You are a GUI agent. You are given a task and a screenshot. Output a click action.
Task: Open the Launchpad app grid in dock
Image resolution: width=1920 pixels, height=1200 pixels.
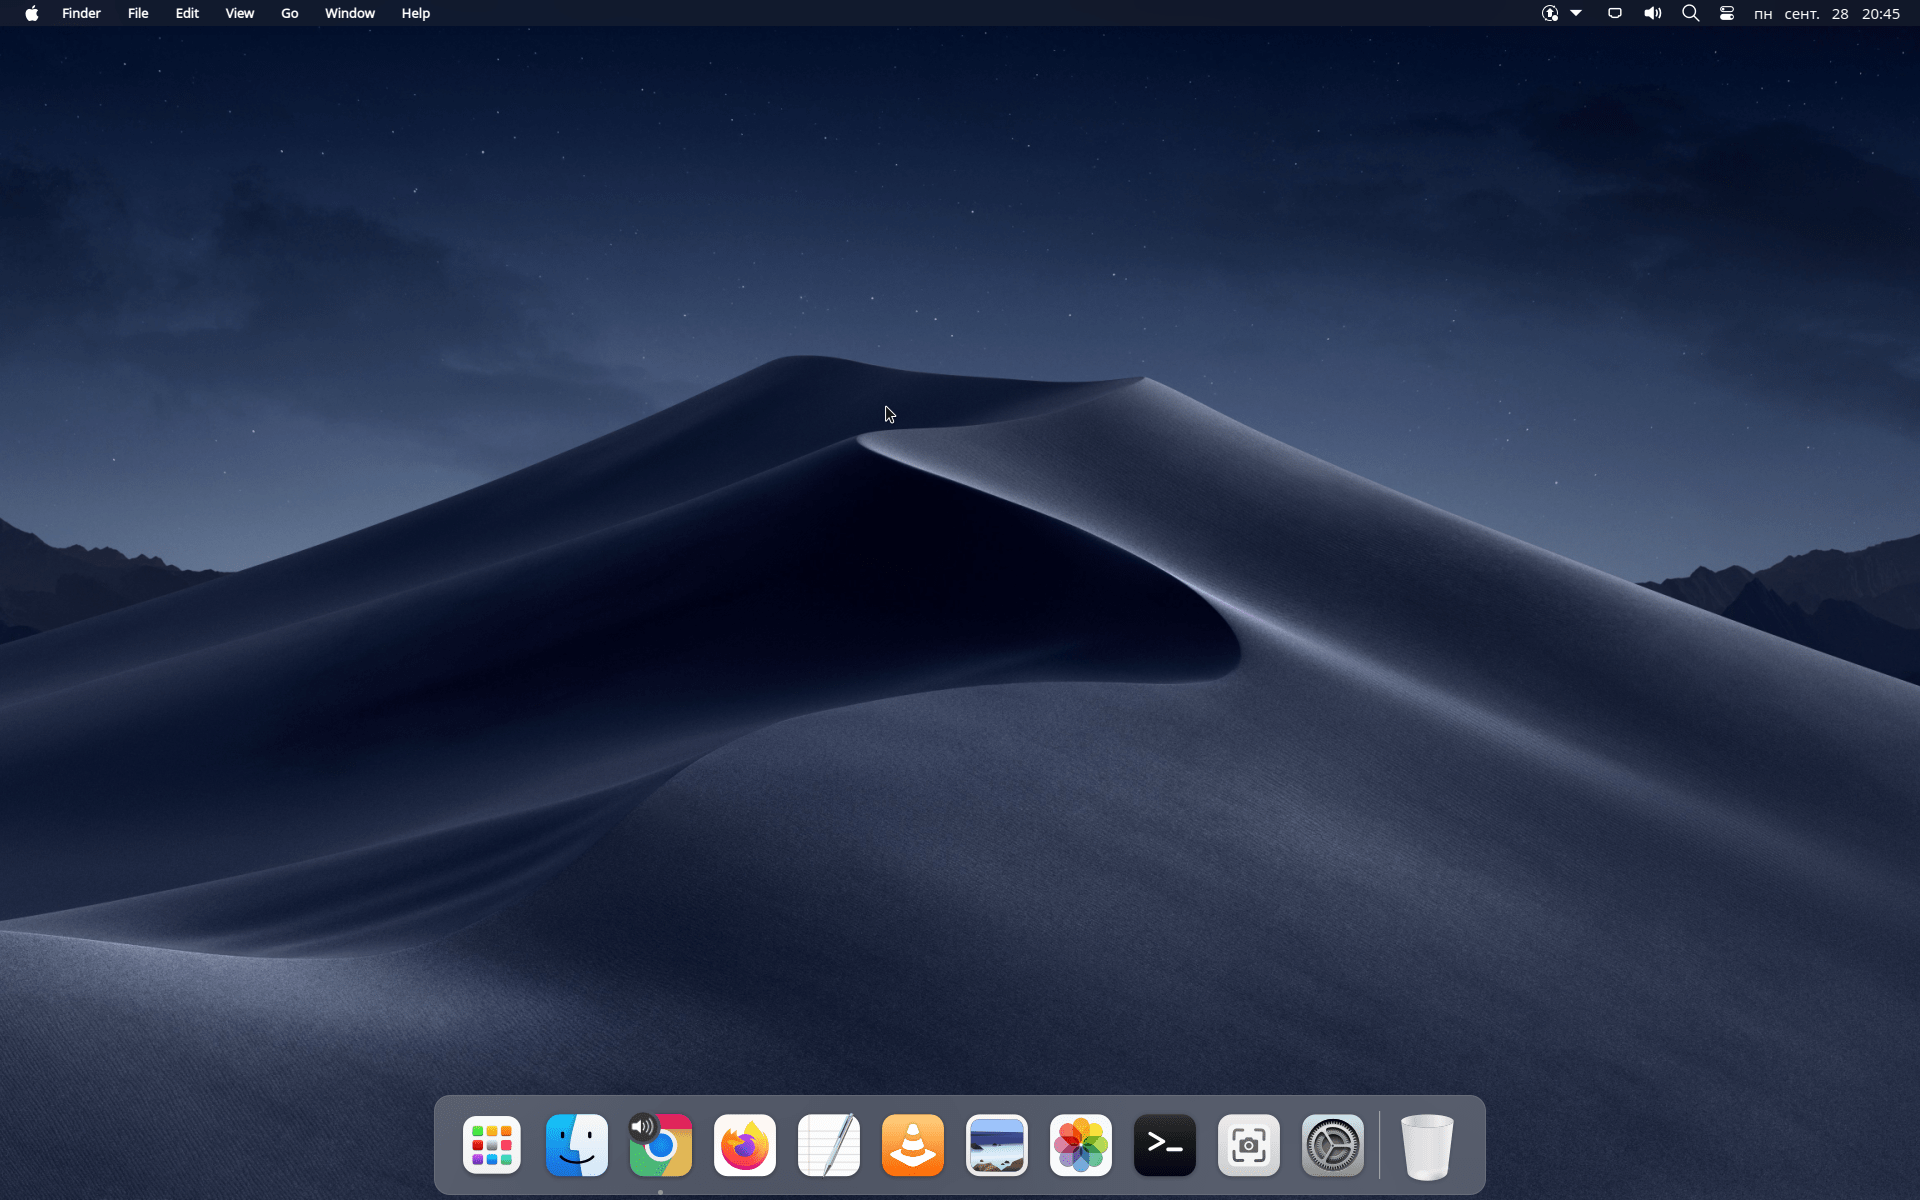(492, 1145)
